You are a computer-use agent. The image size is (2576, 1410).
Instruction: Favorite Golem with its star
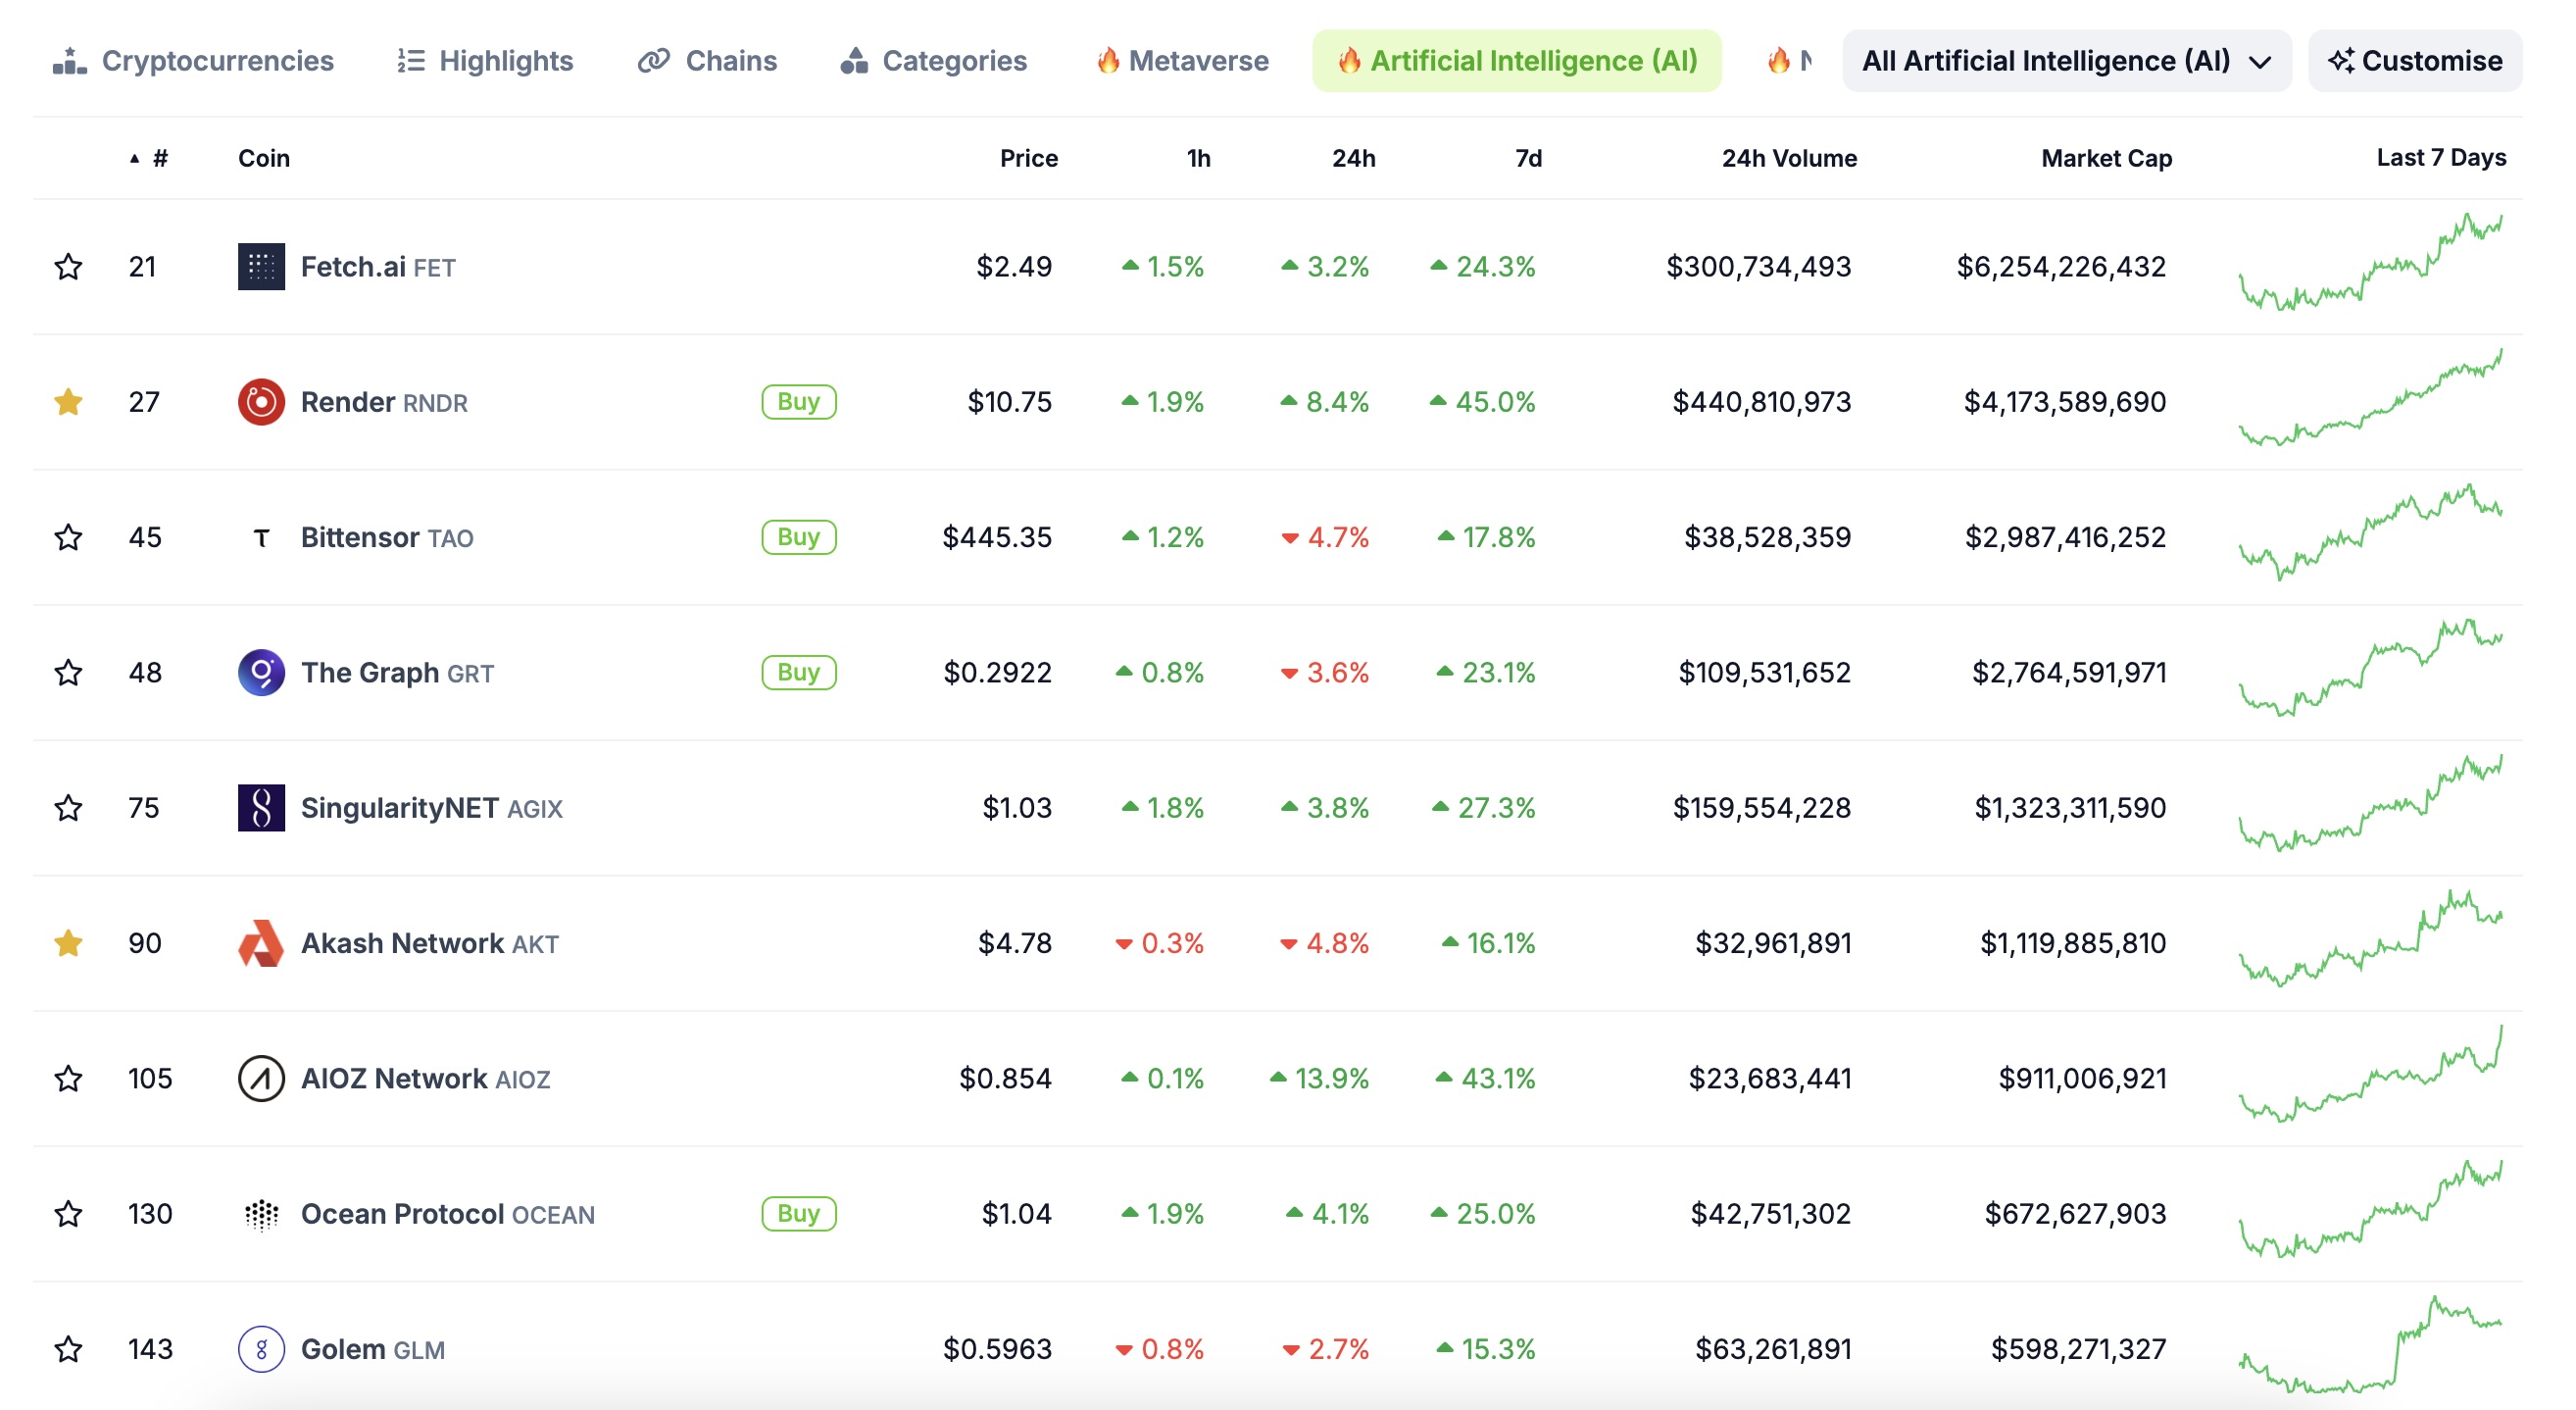coord(68,1349)
